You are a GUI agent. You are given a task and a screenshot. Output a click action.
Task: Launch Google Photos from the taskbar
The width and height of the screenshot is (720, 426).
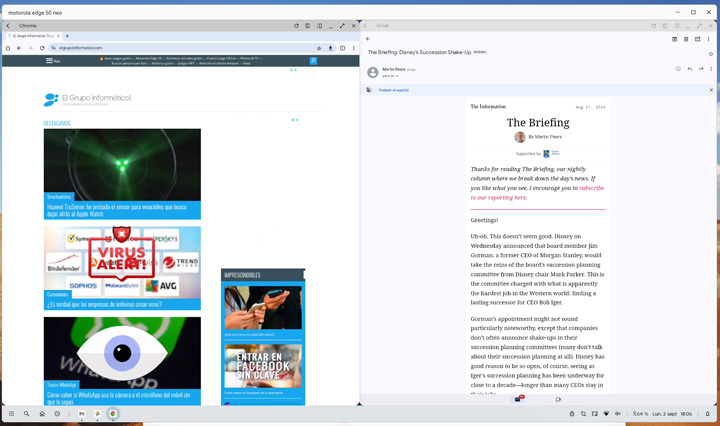(x=97, y=414)
